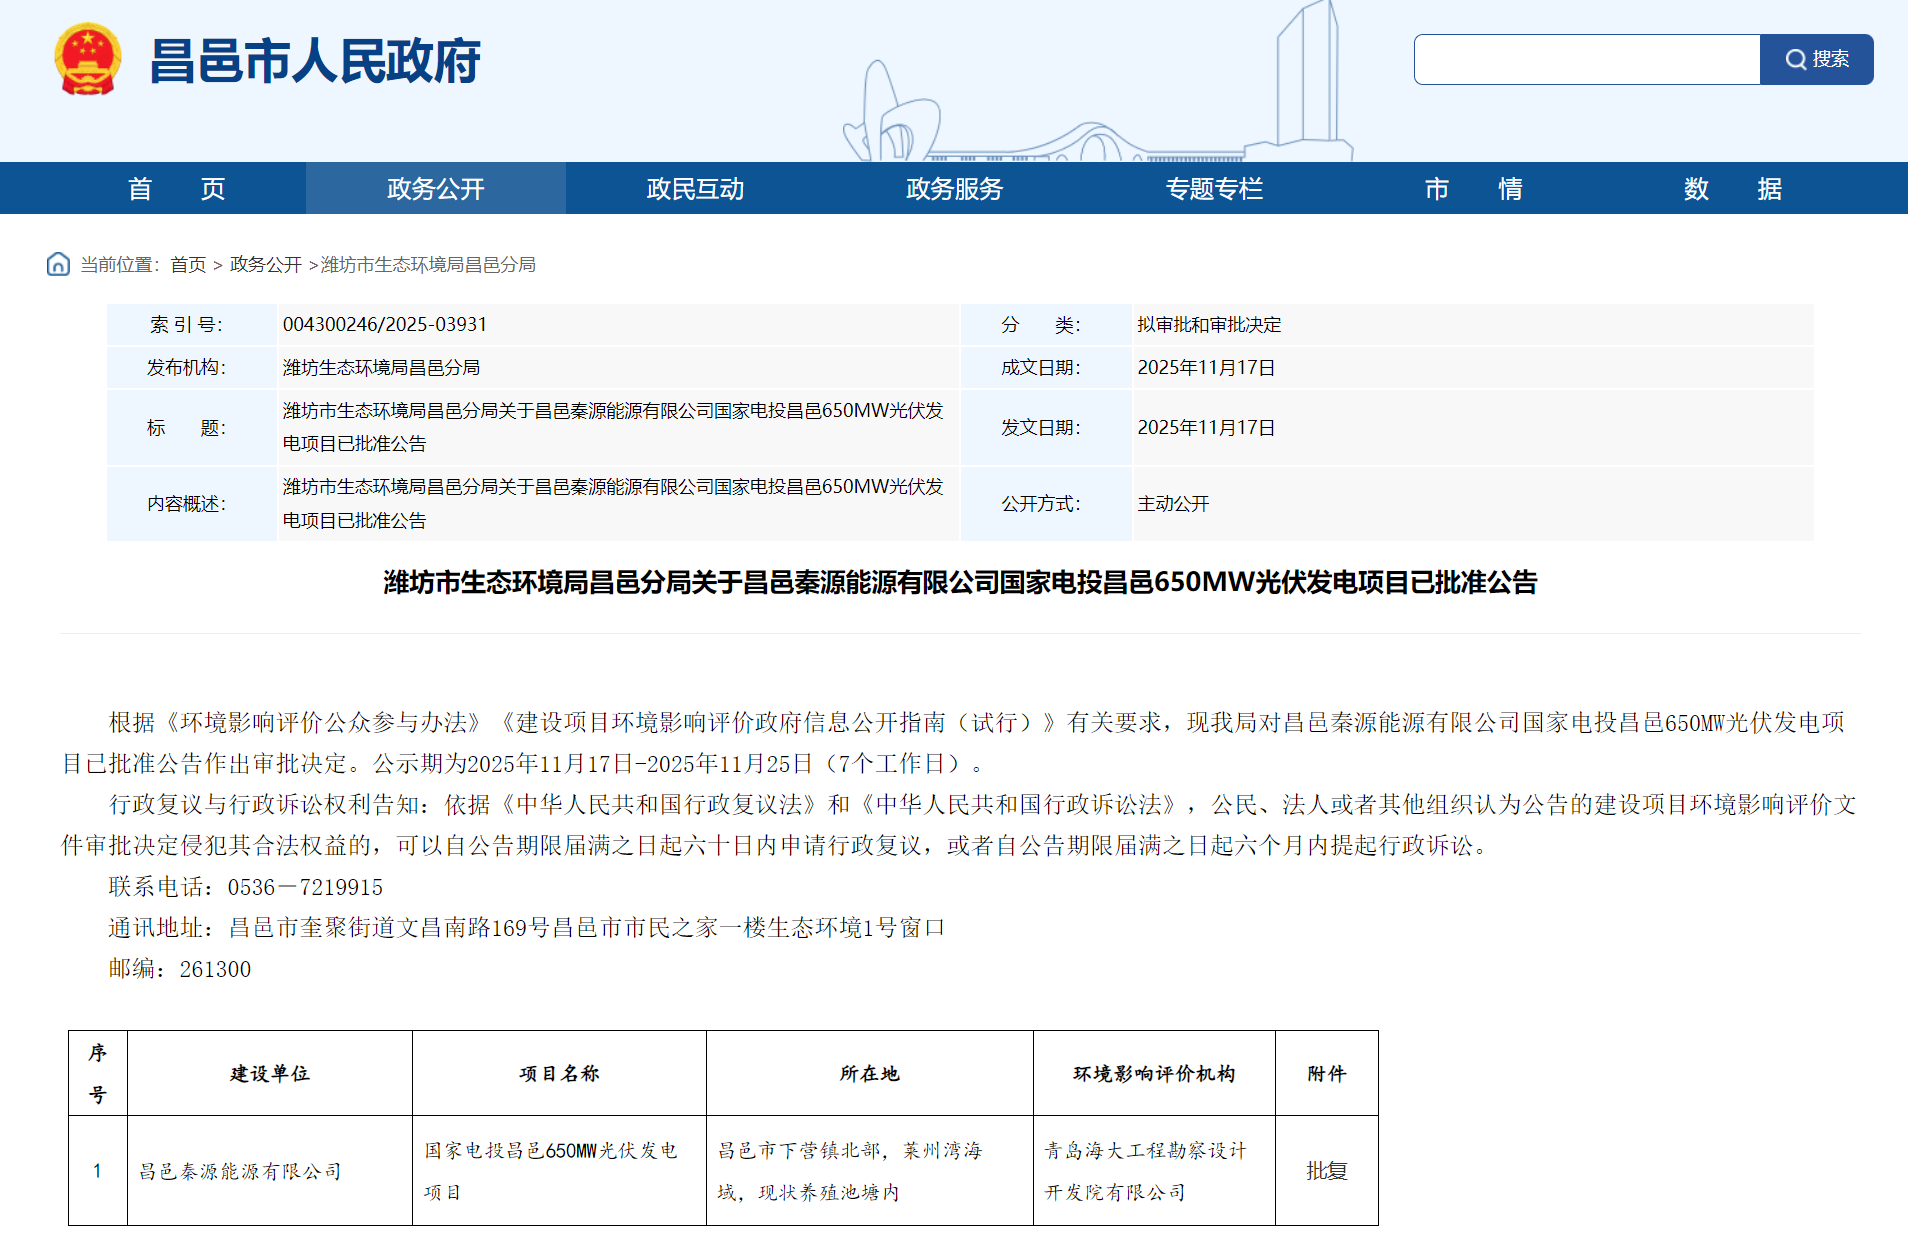Click the 政务公开 breadcrumb link
Viewport: 1908px width, 1250px height.
point(265,265)
